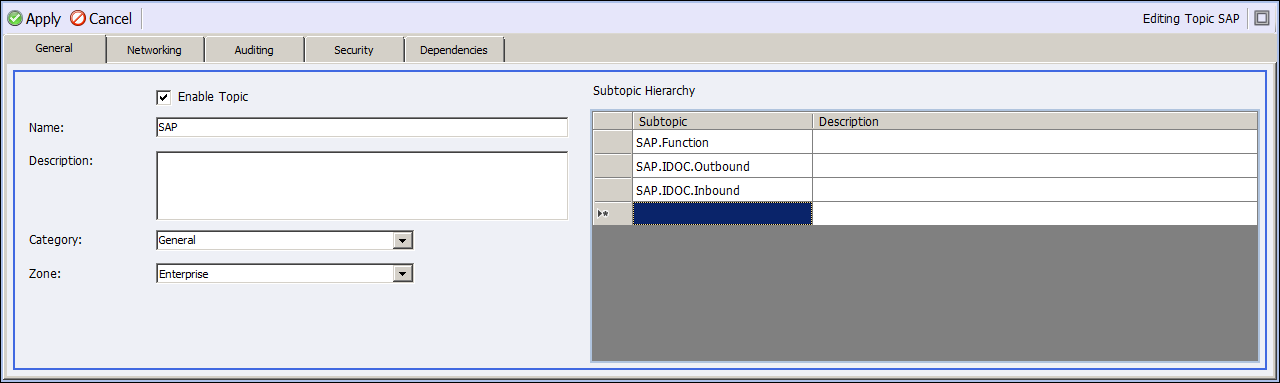Click the highlighted new-row Subtopic cell
This screenshot has width=1280, height=383.
[x=722, y=213]
